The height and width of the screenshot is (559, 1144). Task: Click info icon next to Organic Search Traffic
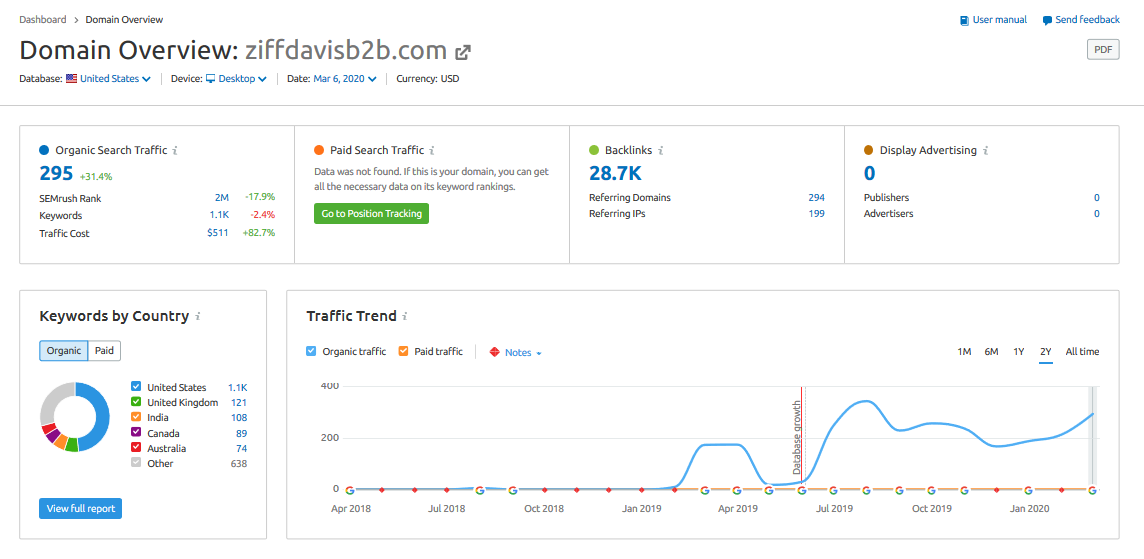(175, 151)
